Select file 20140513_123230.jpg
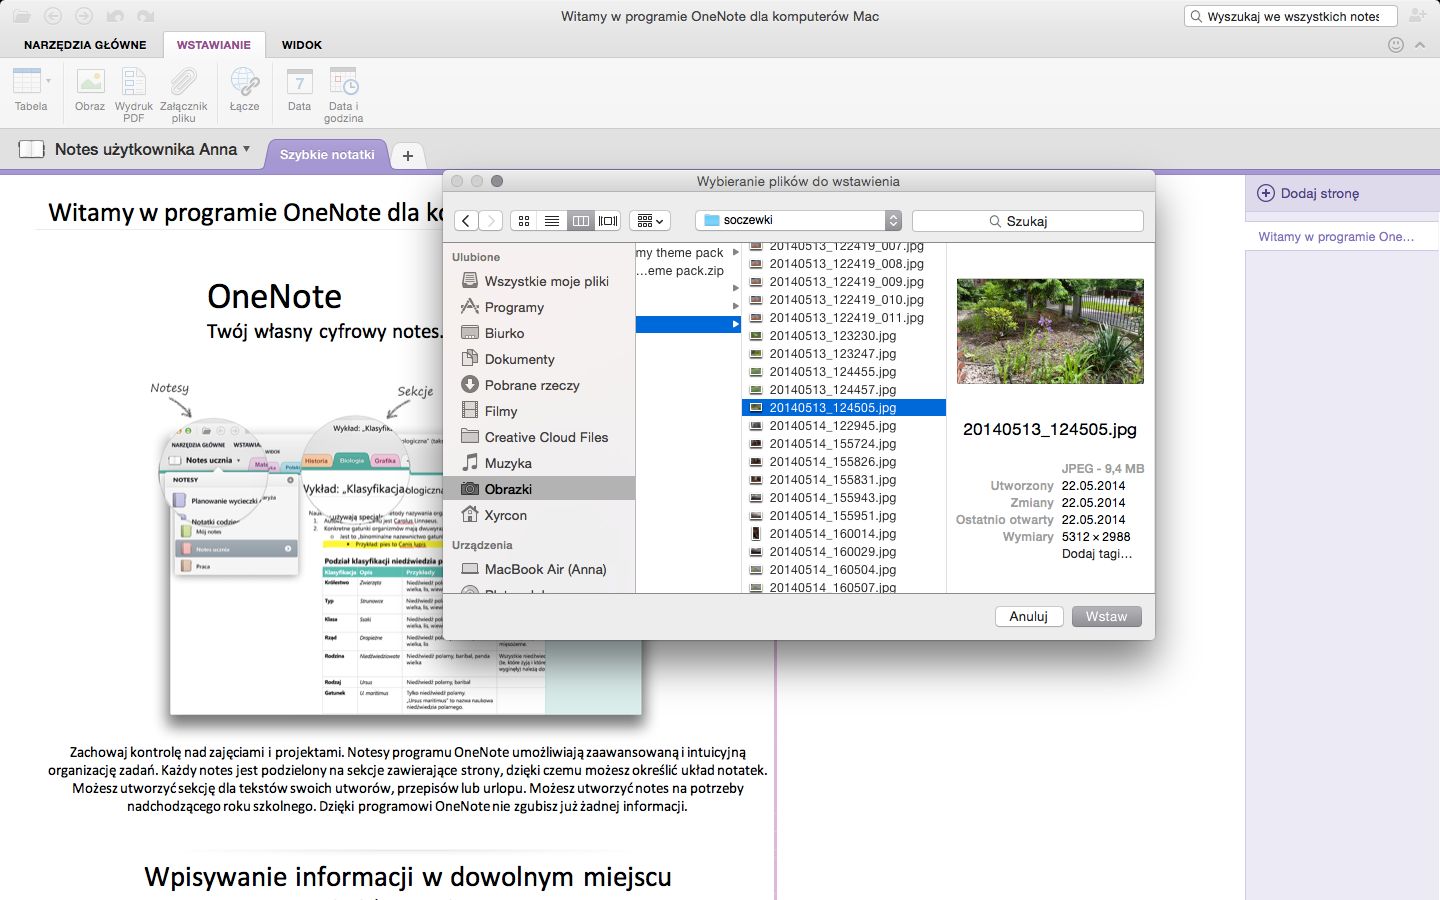The width and height of the screenshot is (1440, 900). tap(844, 336)
